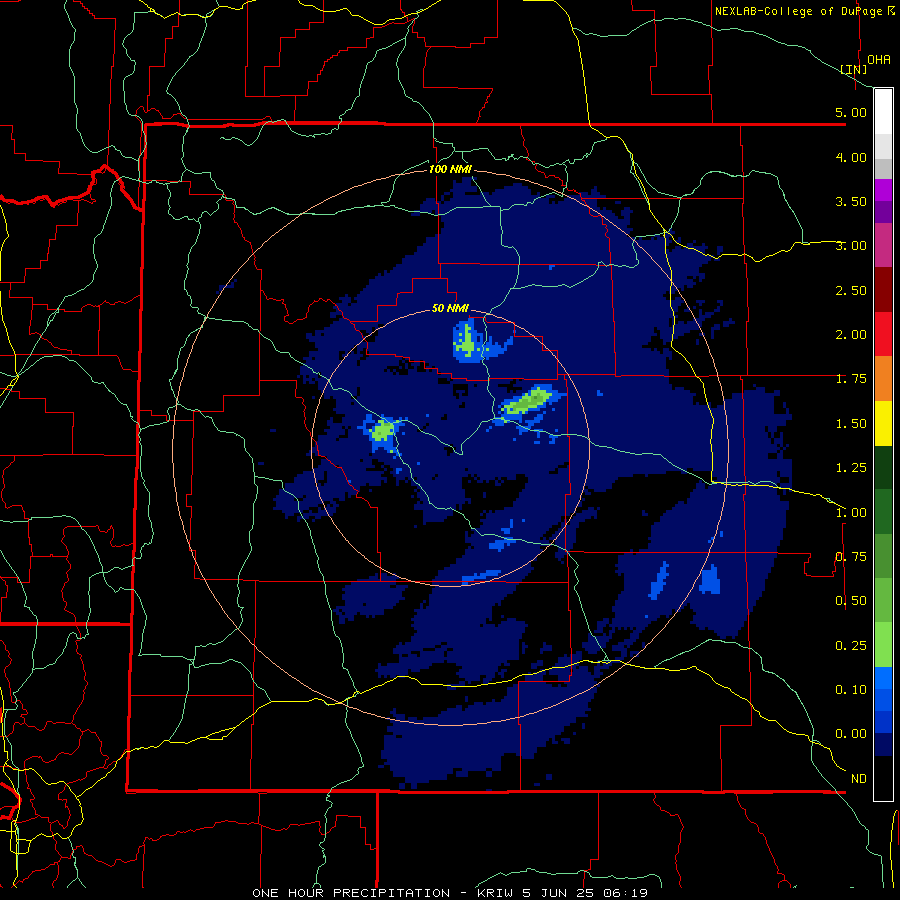
Task: Click the 4.00 legend value
Action: click(x=851, y=157)
